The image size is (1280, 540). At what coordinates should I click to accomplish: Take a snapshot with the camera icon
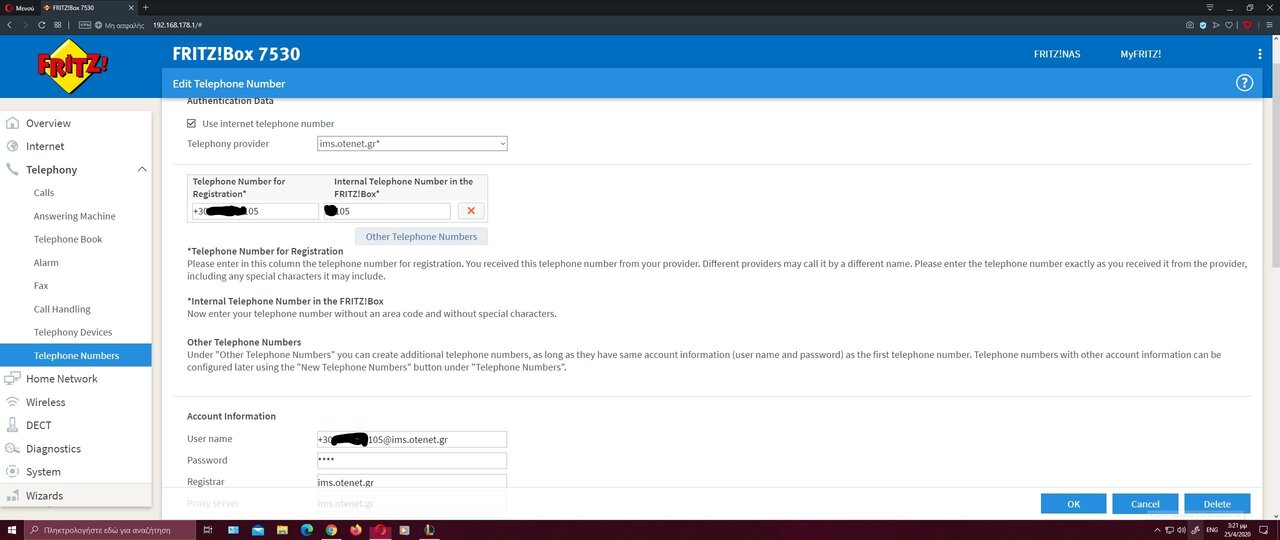click(1189, 24)
